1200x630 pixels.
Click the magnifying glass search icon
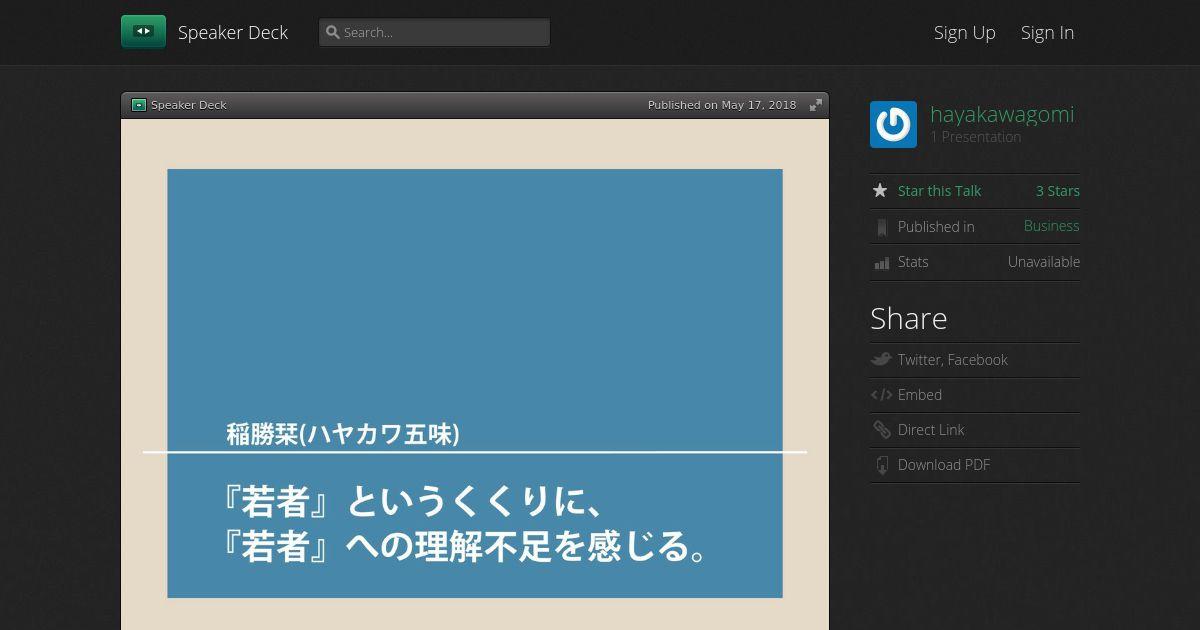pyautogui.click(x=332, y=32)
